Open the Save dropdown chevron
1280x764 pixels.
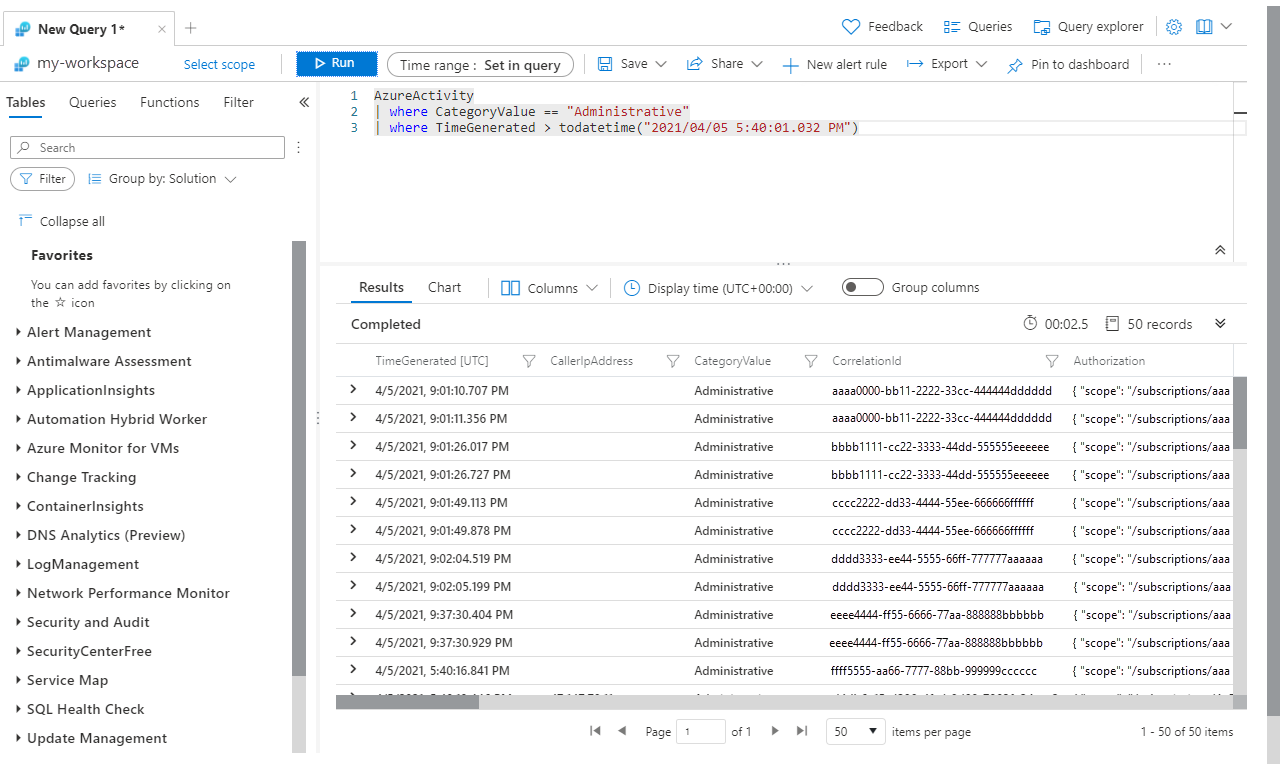(661, 64)
